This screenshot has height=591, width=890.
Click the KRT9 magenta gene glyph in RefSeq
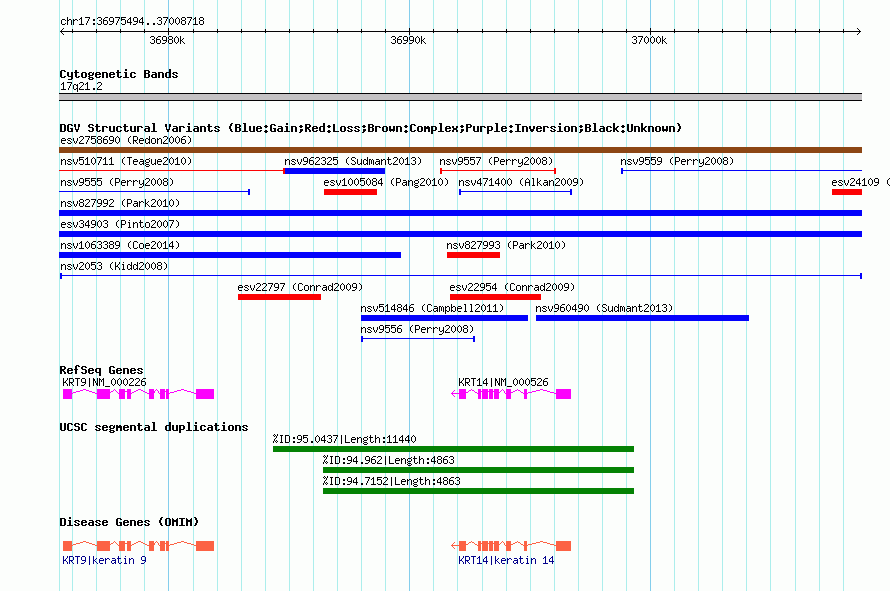[x=138, y=394]
